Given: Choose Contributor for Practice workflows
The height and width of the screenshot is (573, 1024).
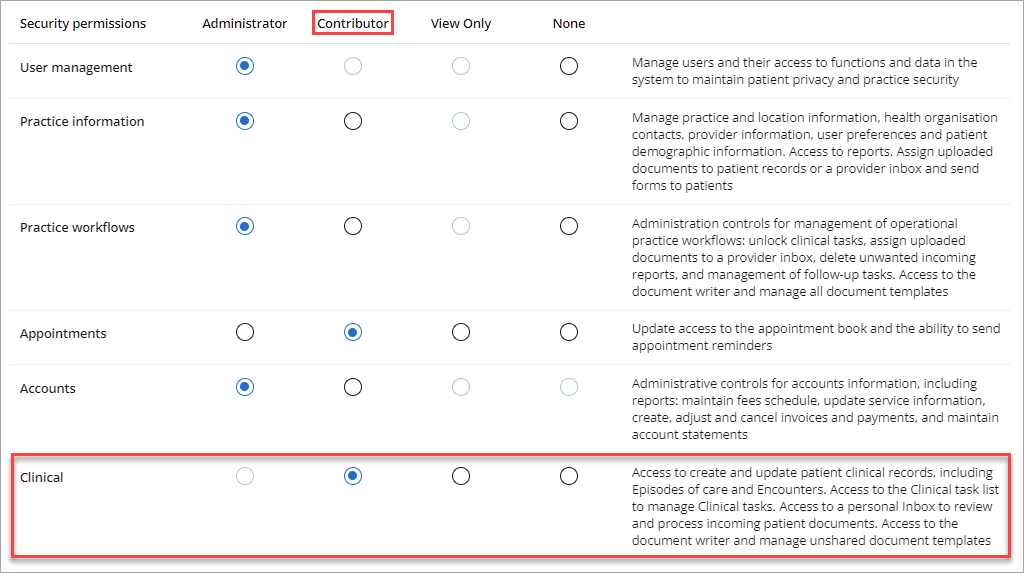Looking at the screenshot, I should tap(353, 226).
